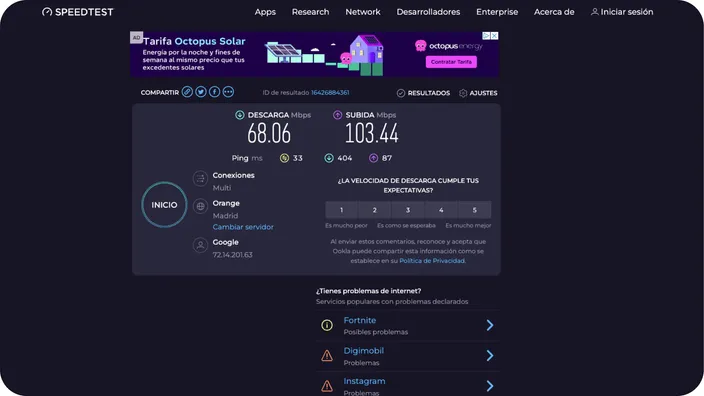Expand the Digimobil row chevron
Screen dimensions: 704x396
click(490, 356)
